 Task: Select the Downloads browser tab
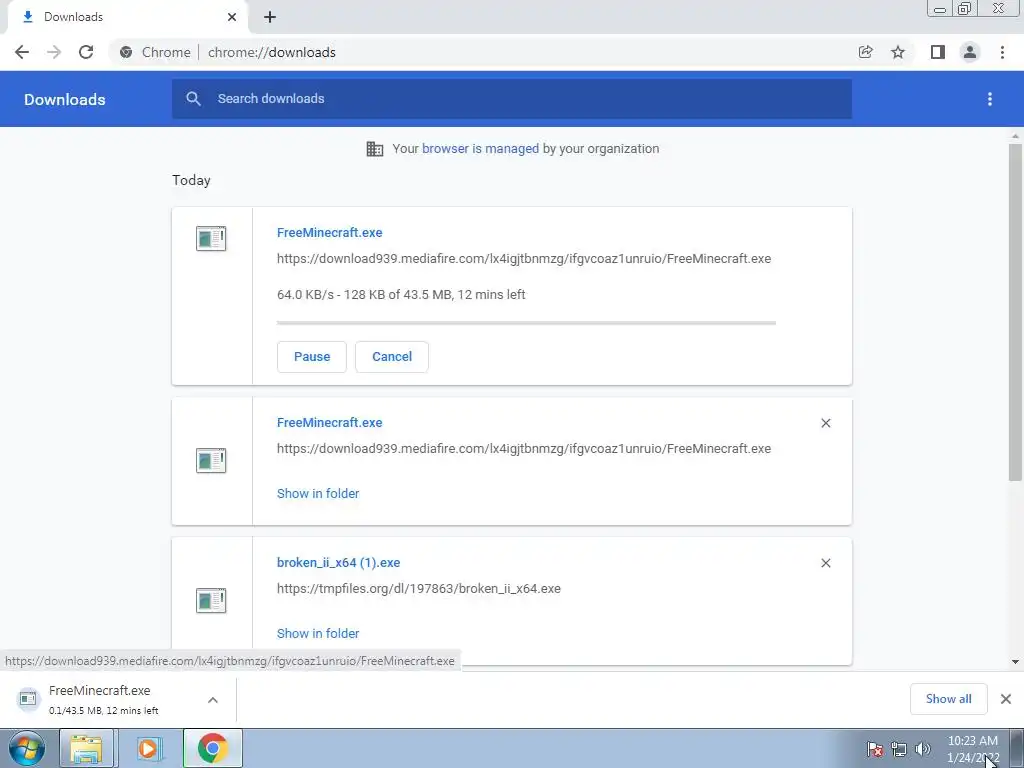(127, 17)
